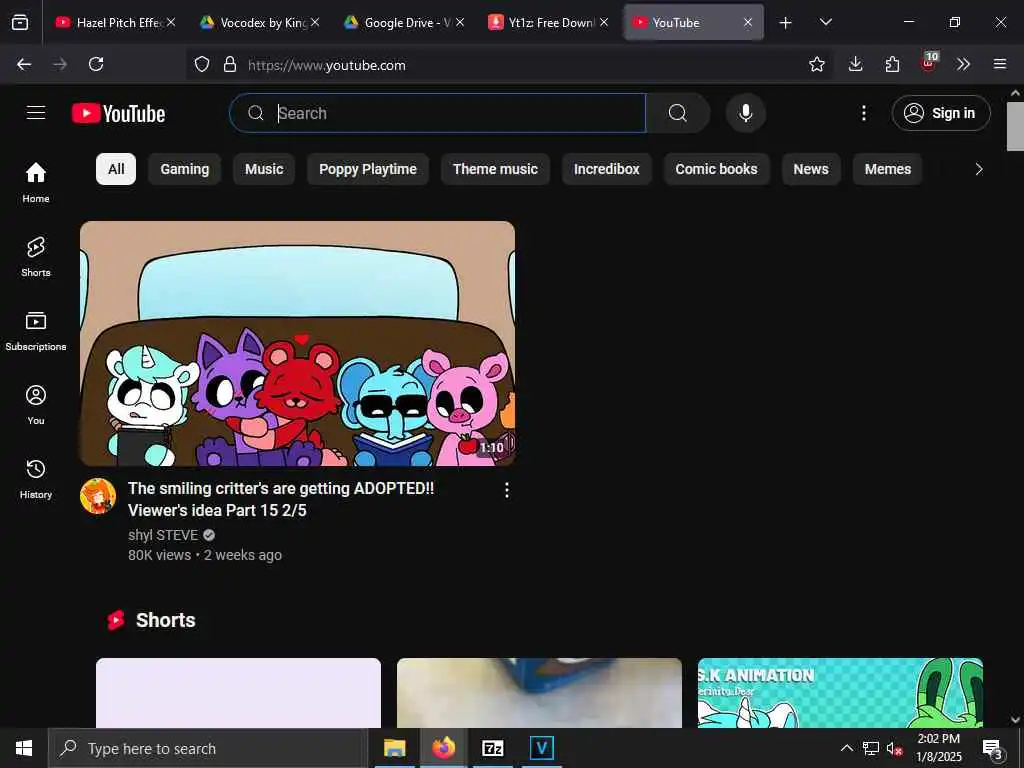The width and height of the screenshot is (1024, 768).
Task: Select the Poppy Playtime chip
Action: [368, 169]
